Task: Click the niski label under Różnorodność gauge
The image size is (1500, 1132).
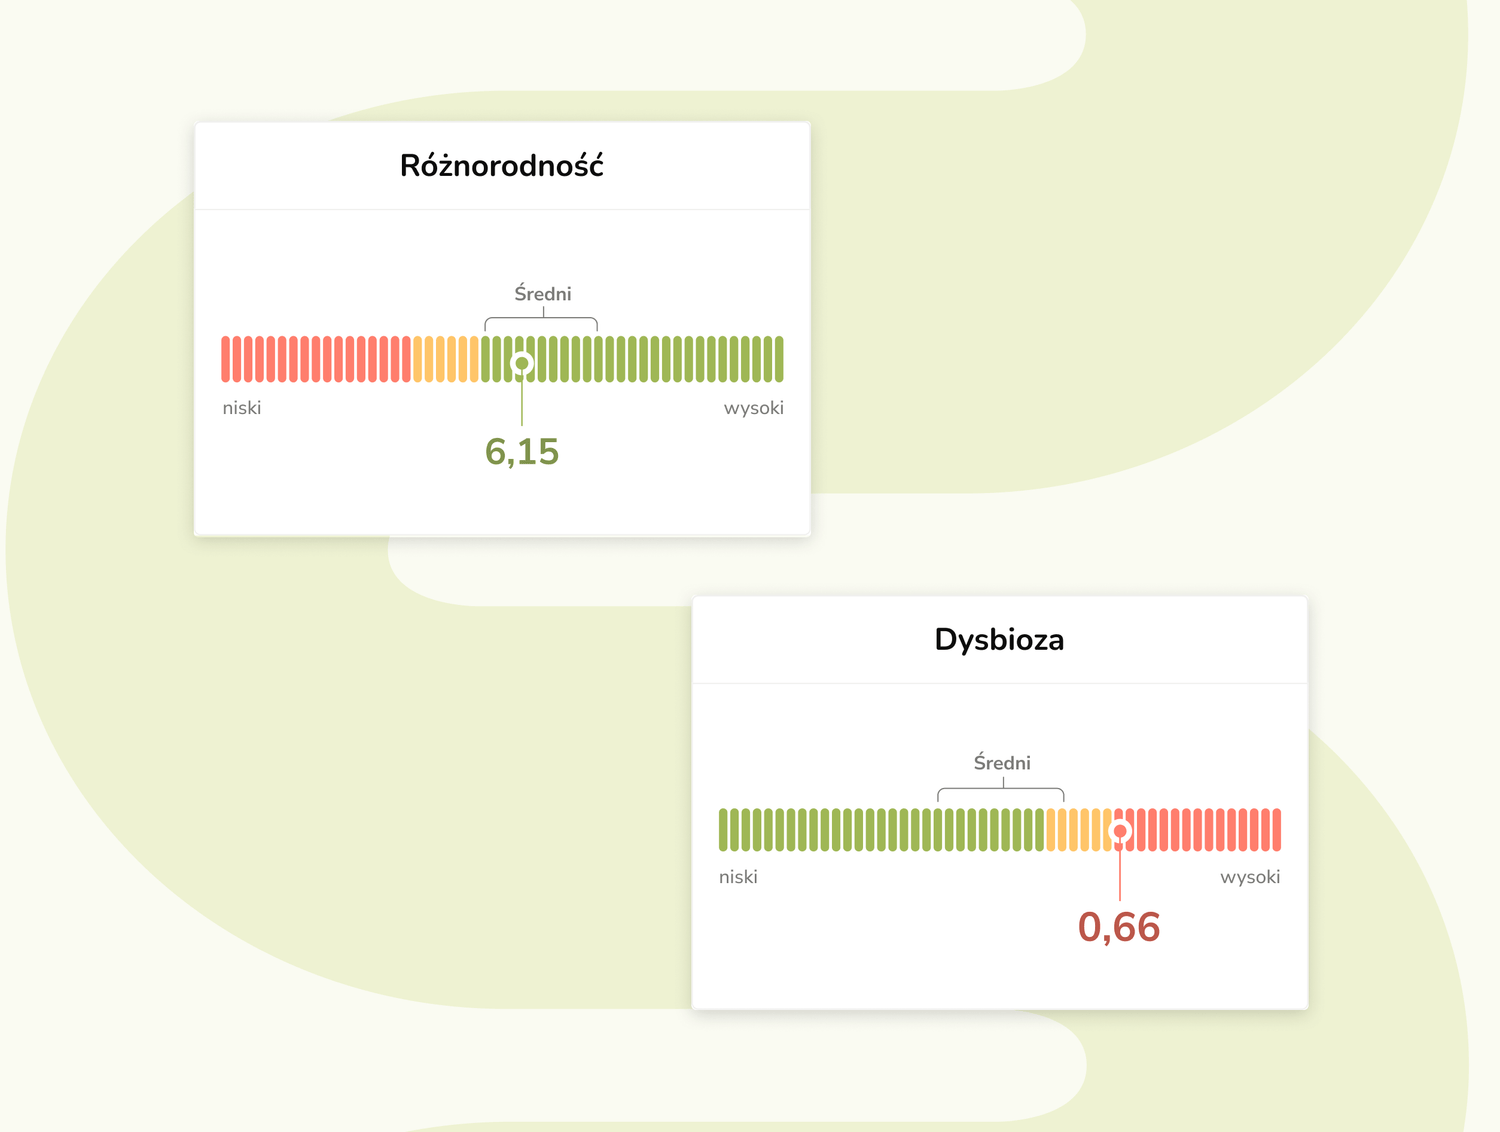Action: 242,408
